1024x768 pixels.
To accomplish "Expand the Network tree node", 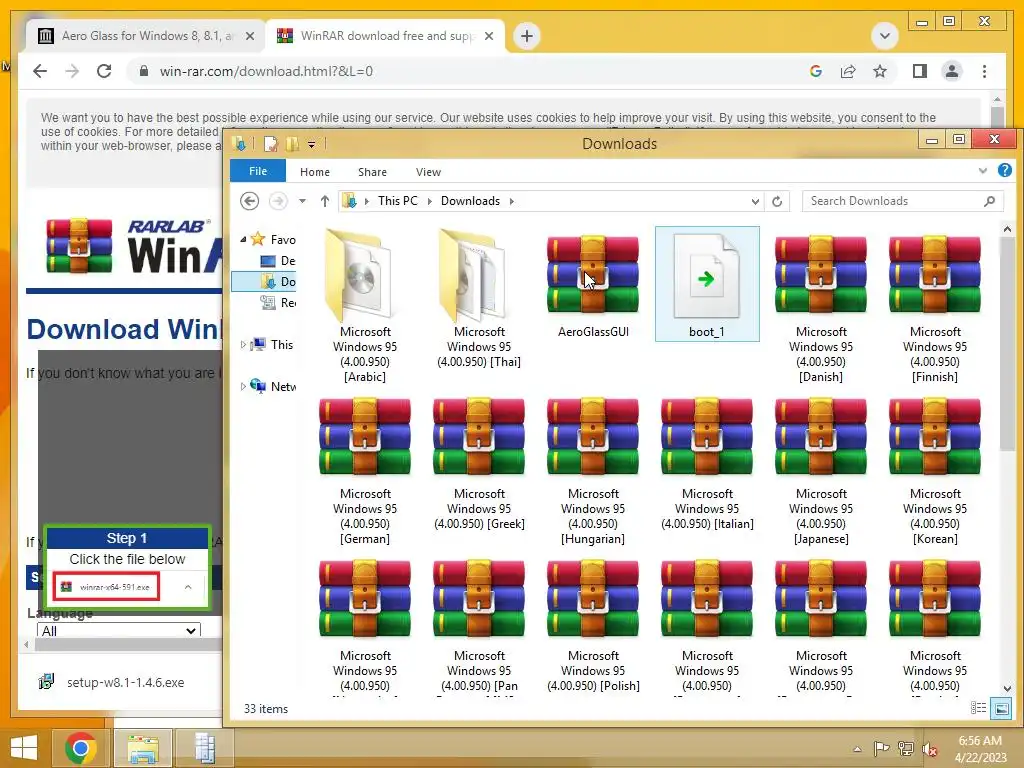I will (243, 387).
